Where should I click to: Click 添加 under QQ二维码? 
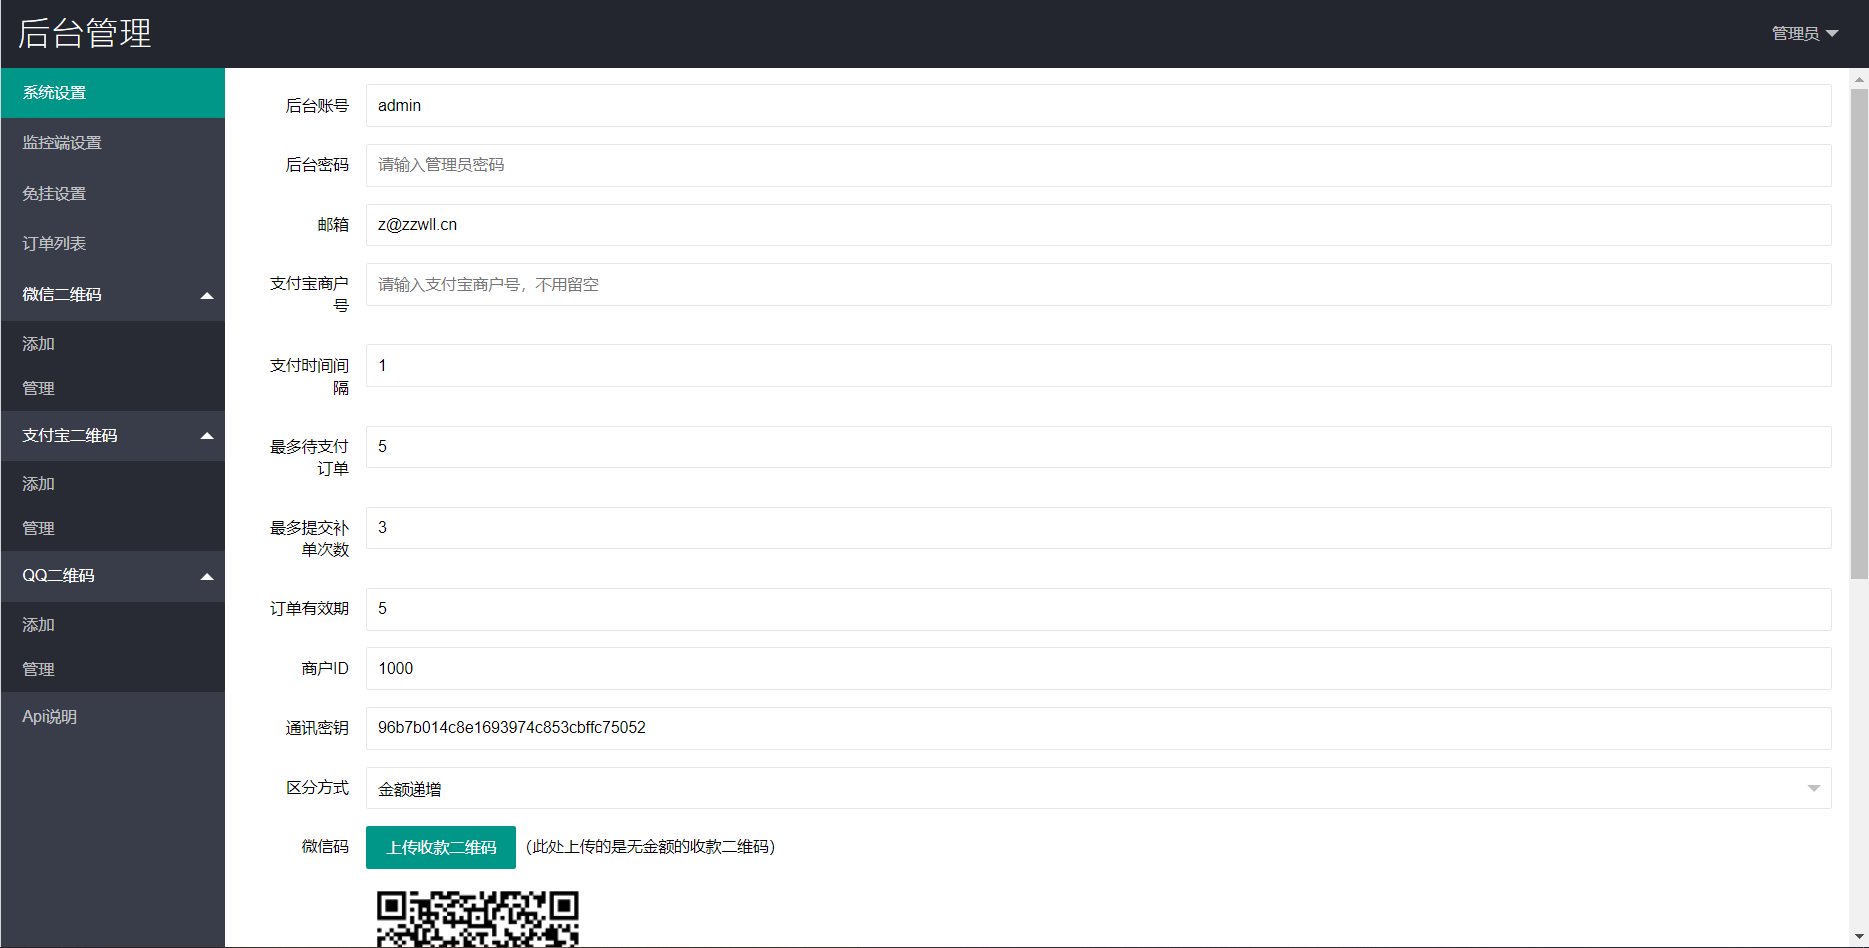point(39,625)
